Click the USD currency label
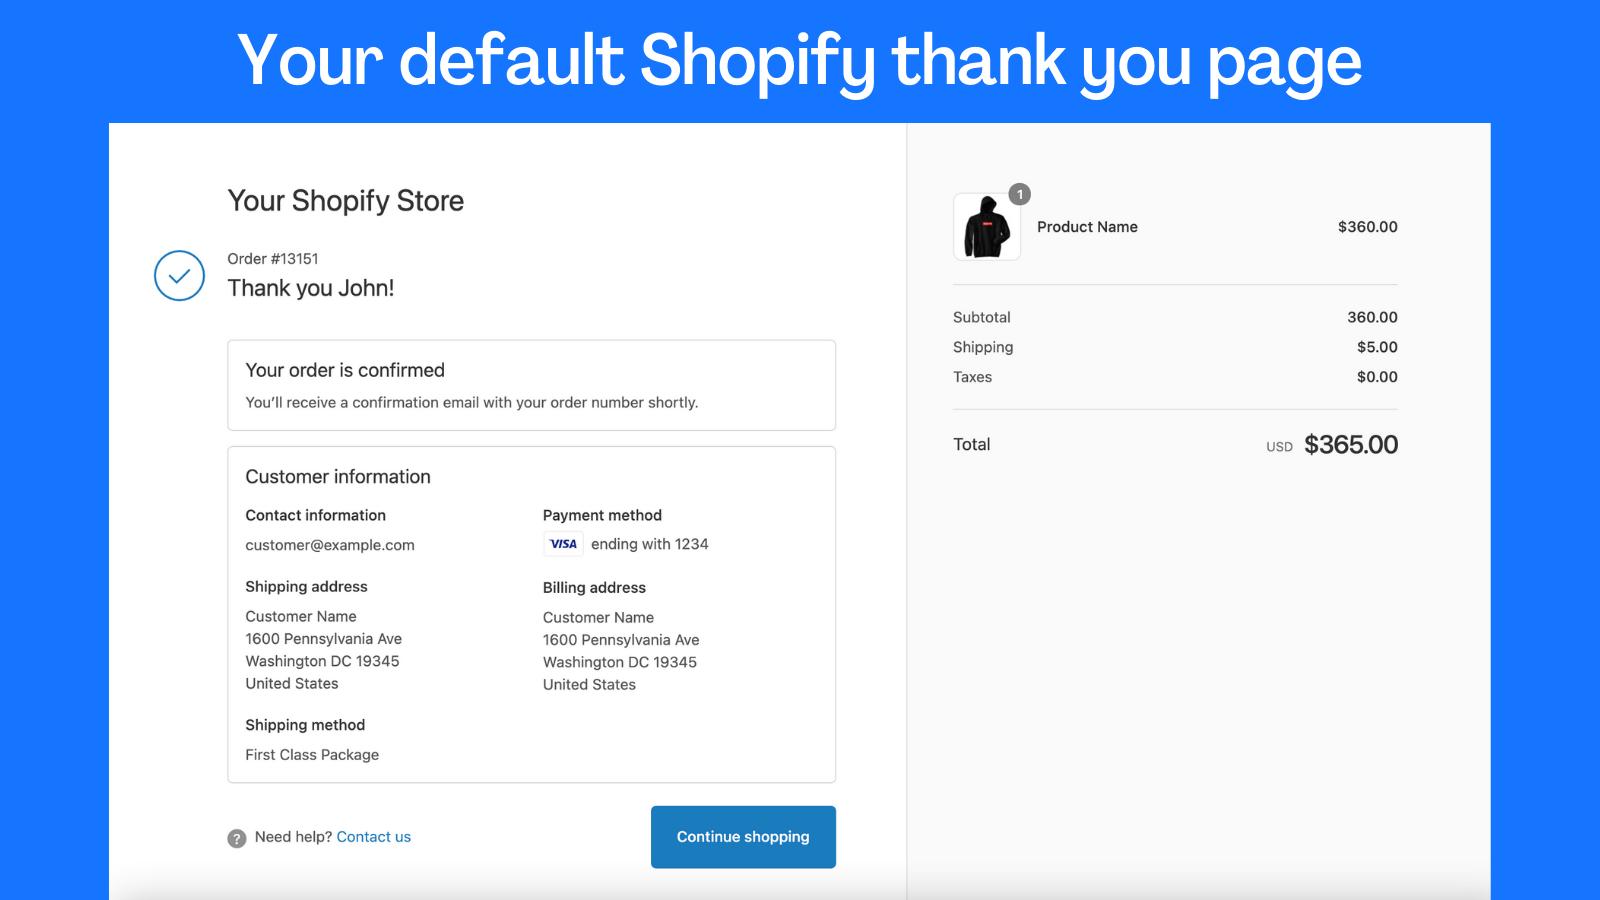Viewport: 1600px width, 900px height. [x=1279, y=447]
